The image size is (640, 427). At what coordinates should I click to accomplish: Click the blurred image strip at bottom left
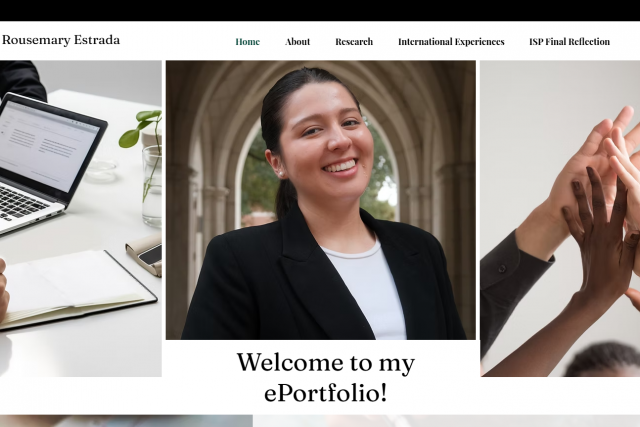[126, 421]
